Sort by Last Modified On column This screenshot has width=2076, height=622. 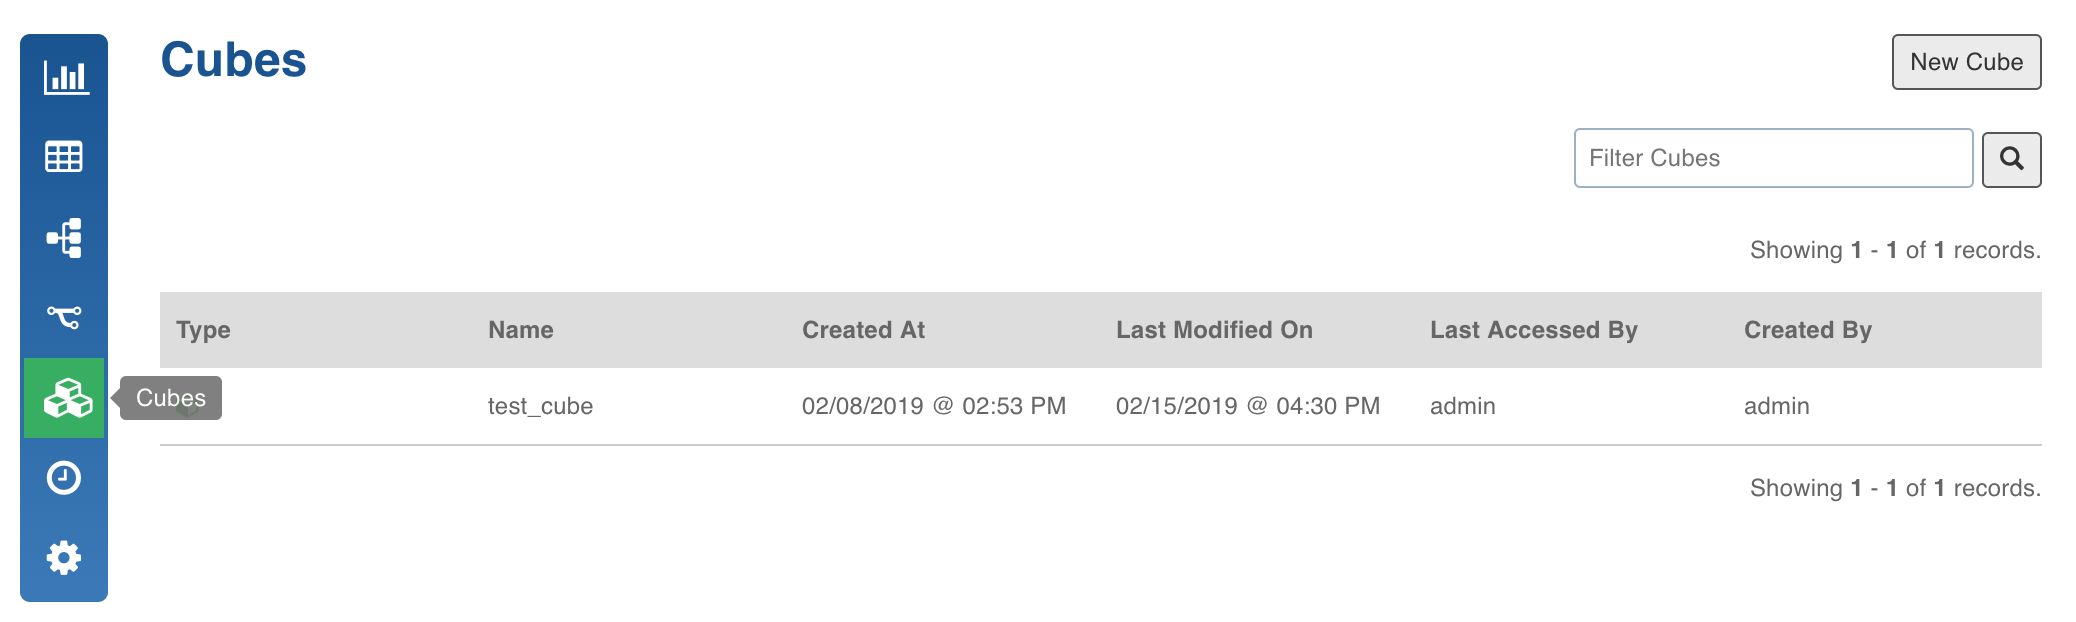pyautogui.click(x=1214, y=330)
